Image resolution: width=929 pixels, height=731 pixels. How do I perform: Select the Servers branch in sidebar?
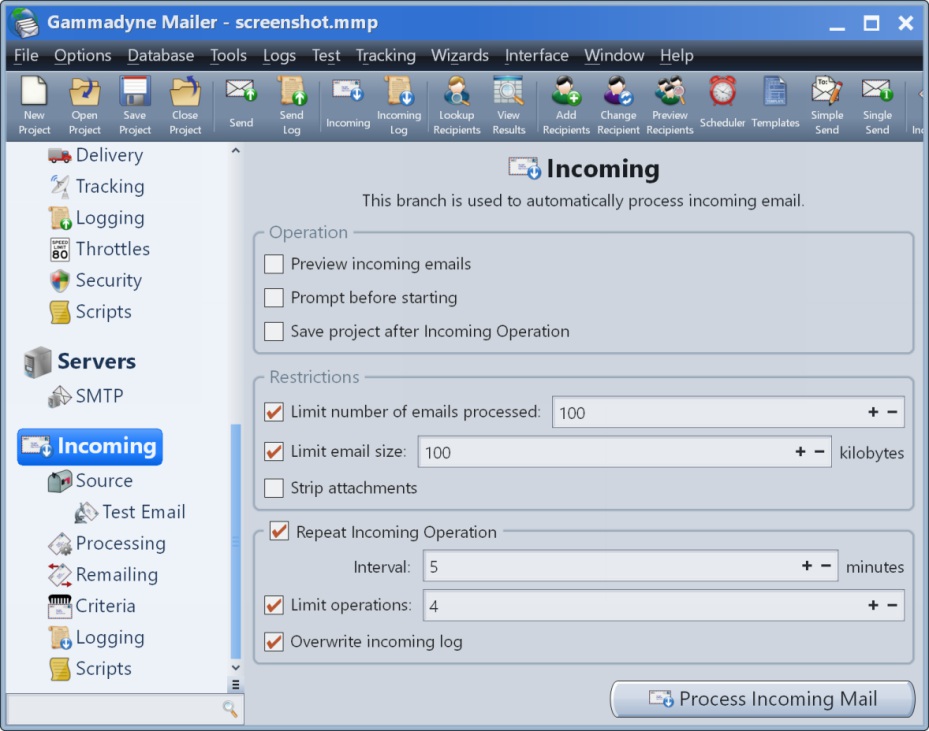click(x=80, y=361)
